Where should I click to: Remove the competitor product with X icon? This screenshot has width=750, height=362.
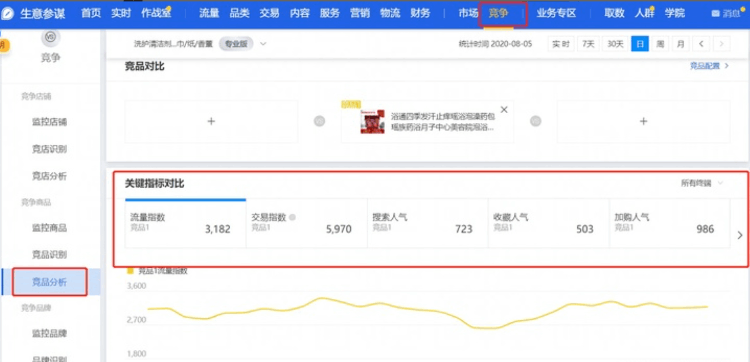pyautogui.click(x=504, y=110)
